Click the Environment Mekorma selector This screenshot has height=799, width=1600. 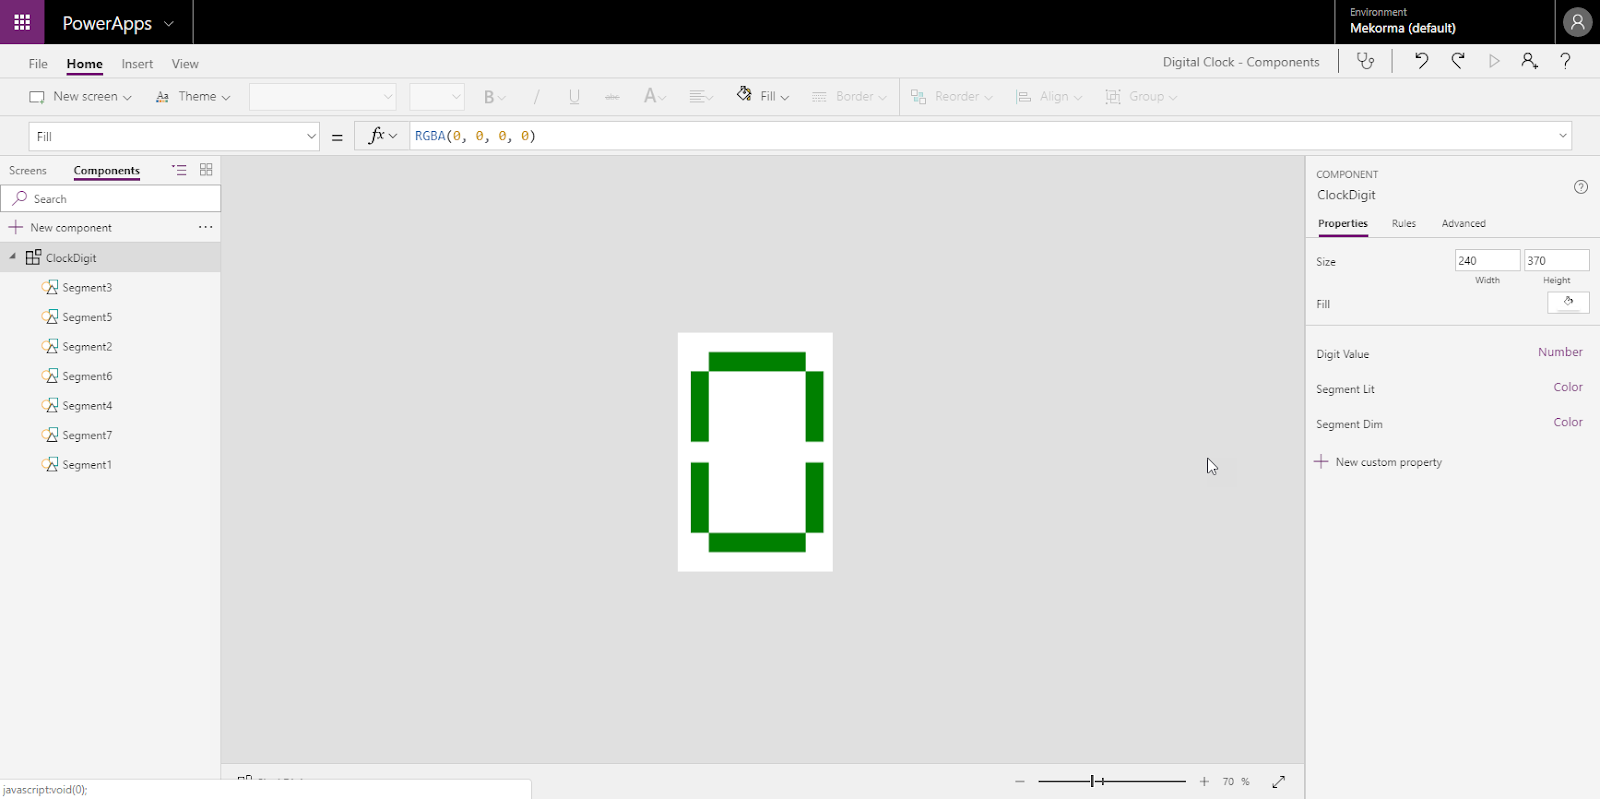point(1444,22)
